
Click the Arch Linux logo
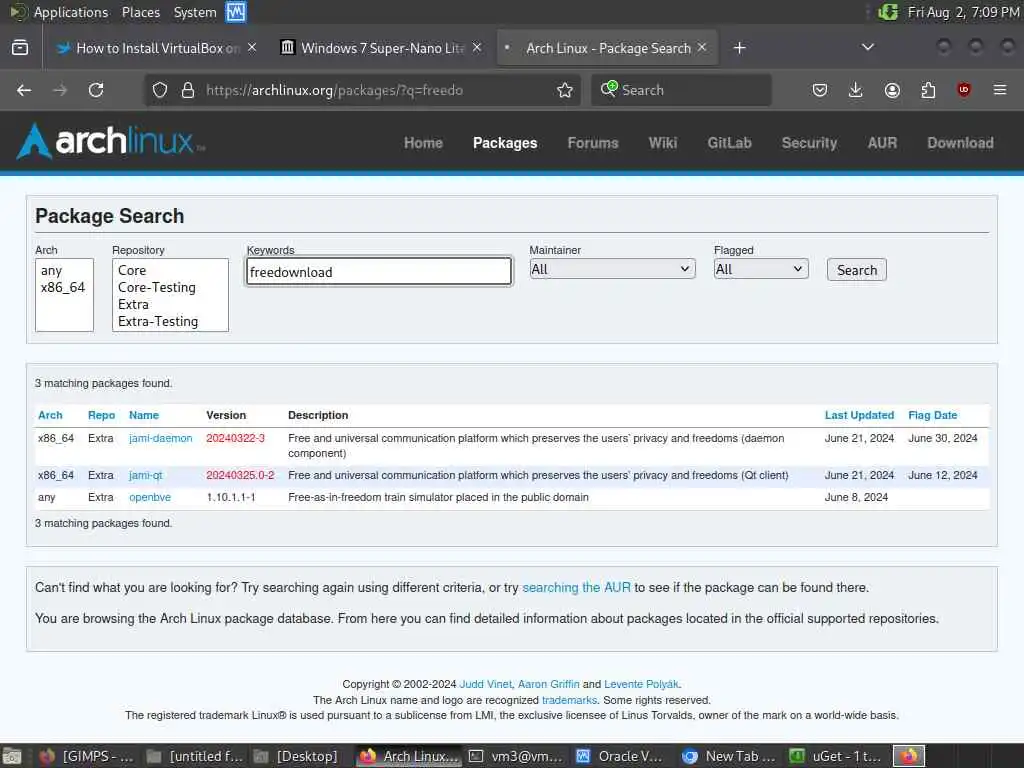point(110,142)
